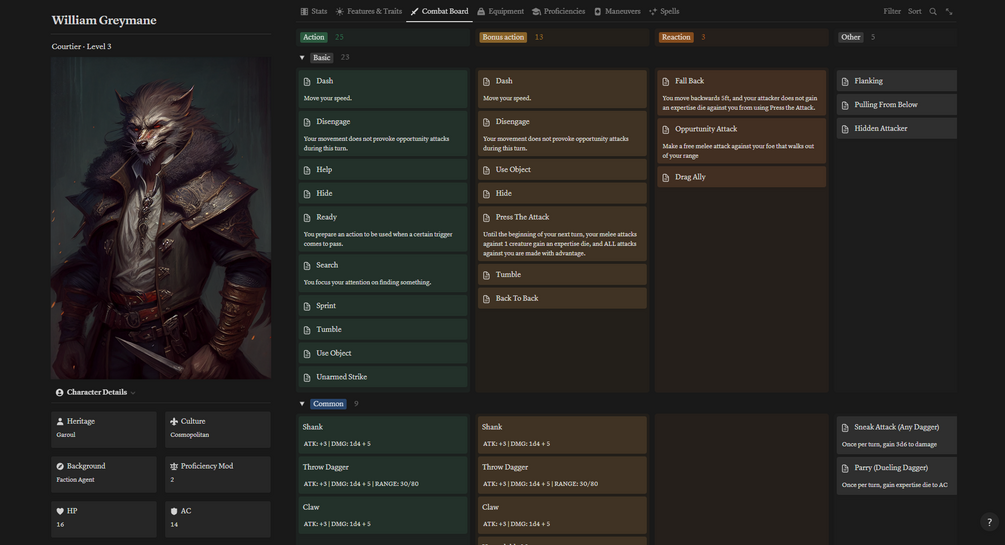Expand the Character Details dropdown chevron

(133, 392)
